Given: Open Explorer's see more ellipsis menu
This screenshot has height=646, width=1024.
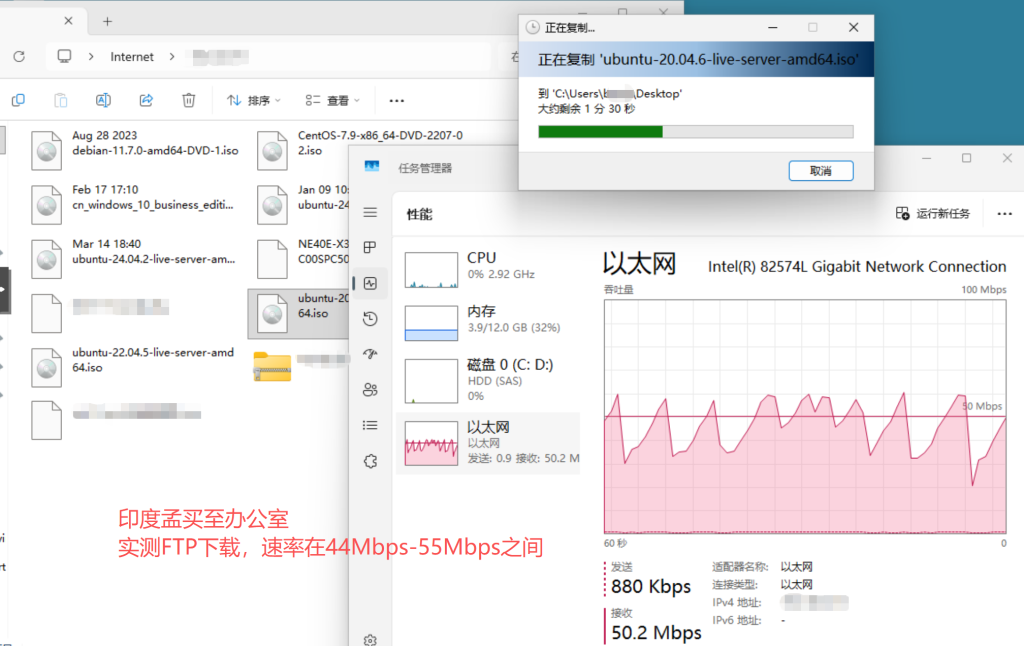Looking at the screenshot, I should [x=396, y=100].
